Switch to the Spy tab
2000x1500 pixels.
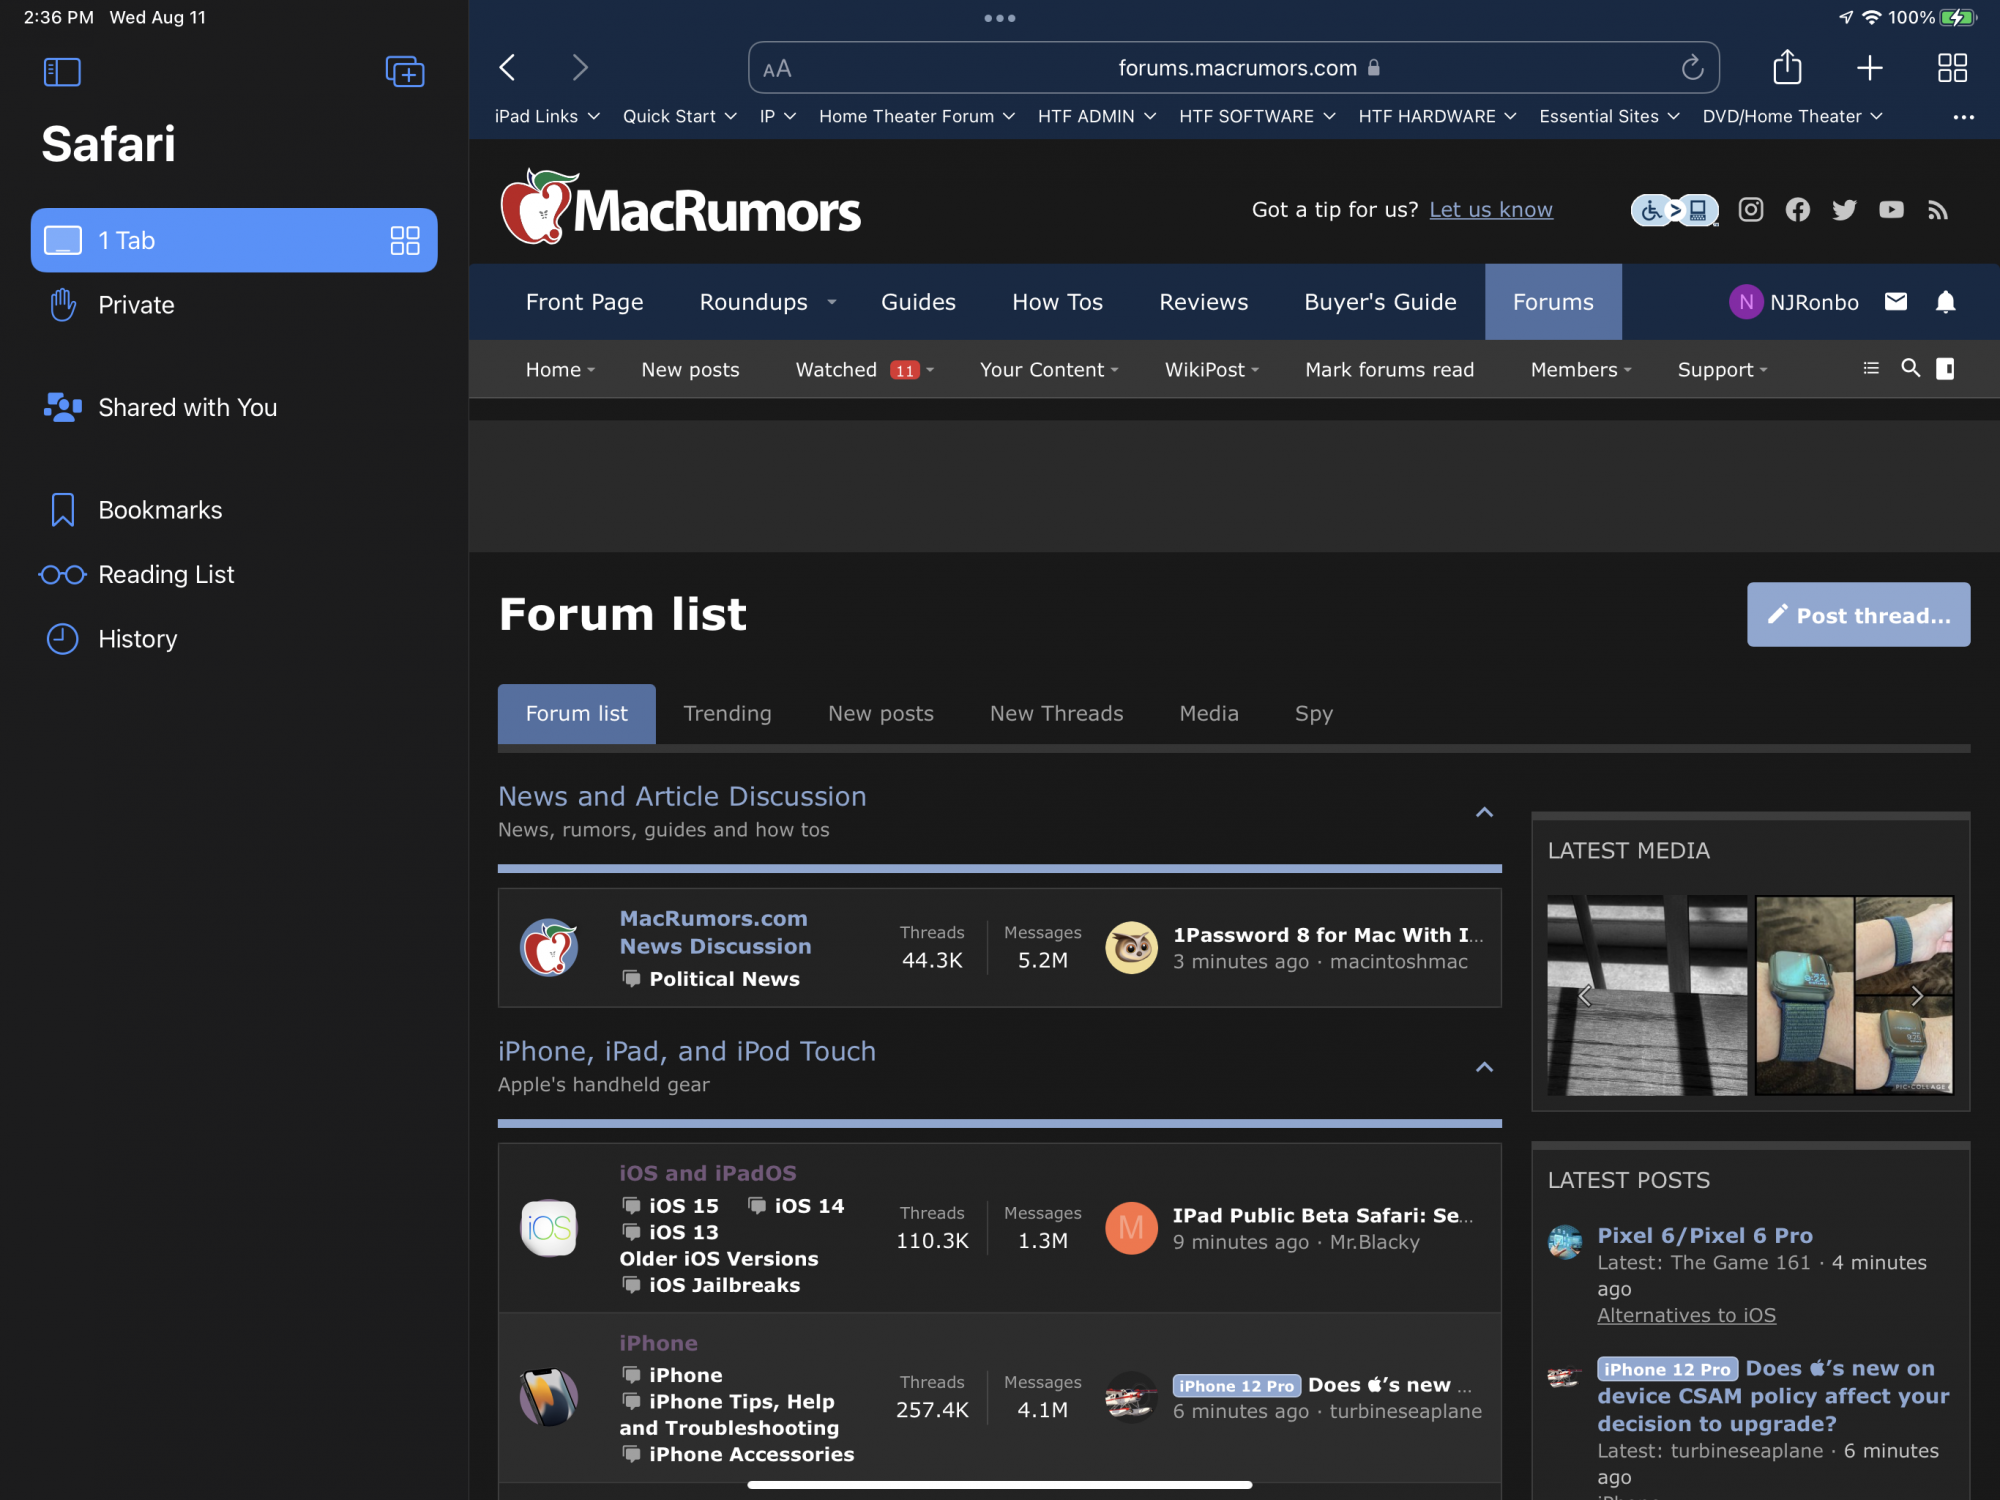pos(1313,714)
